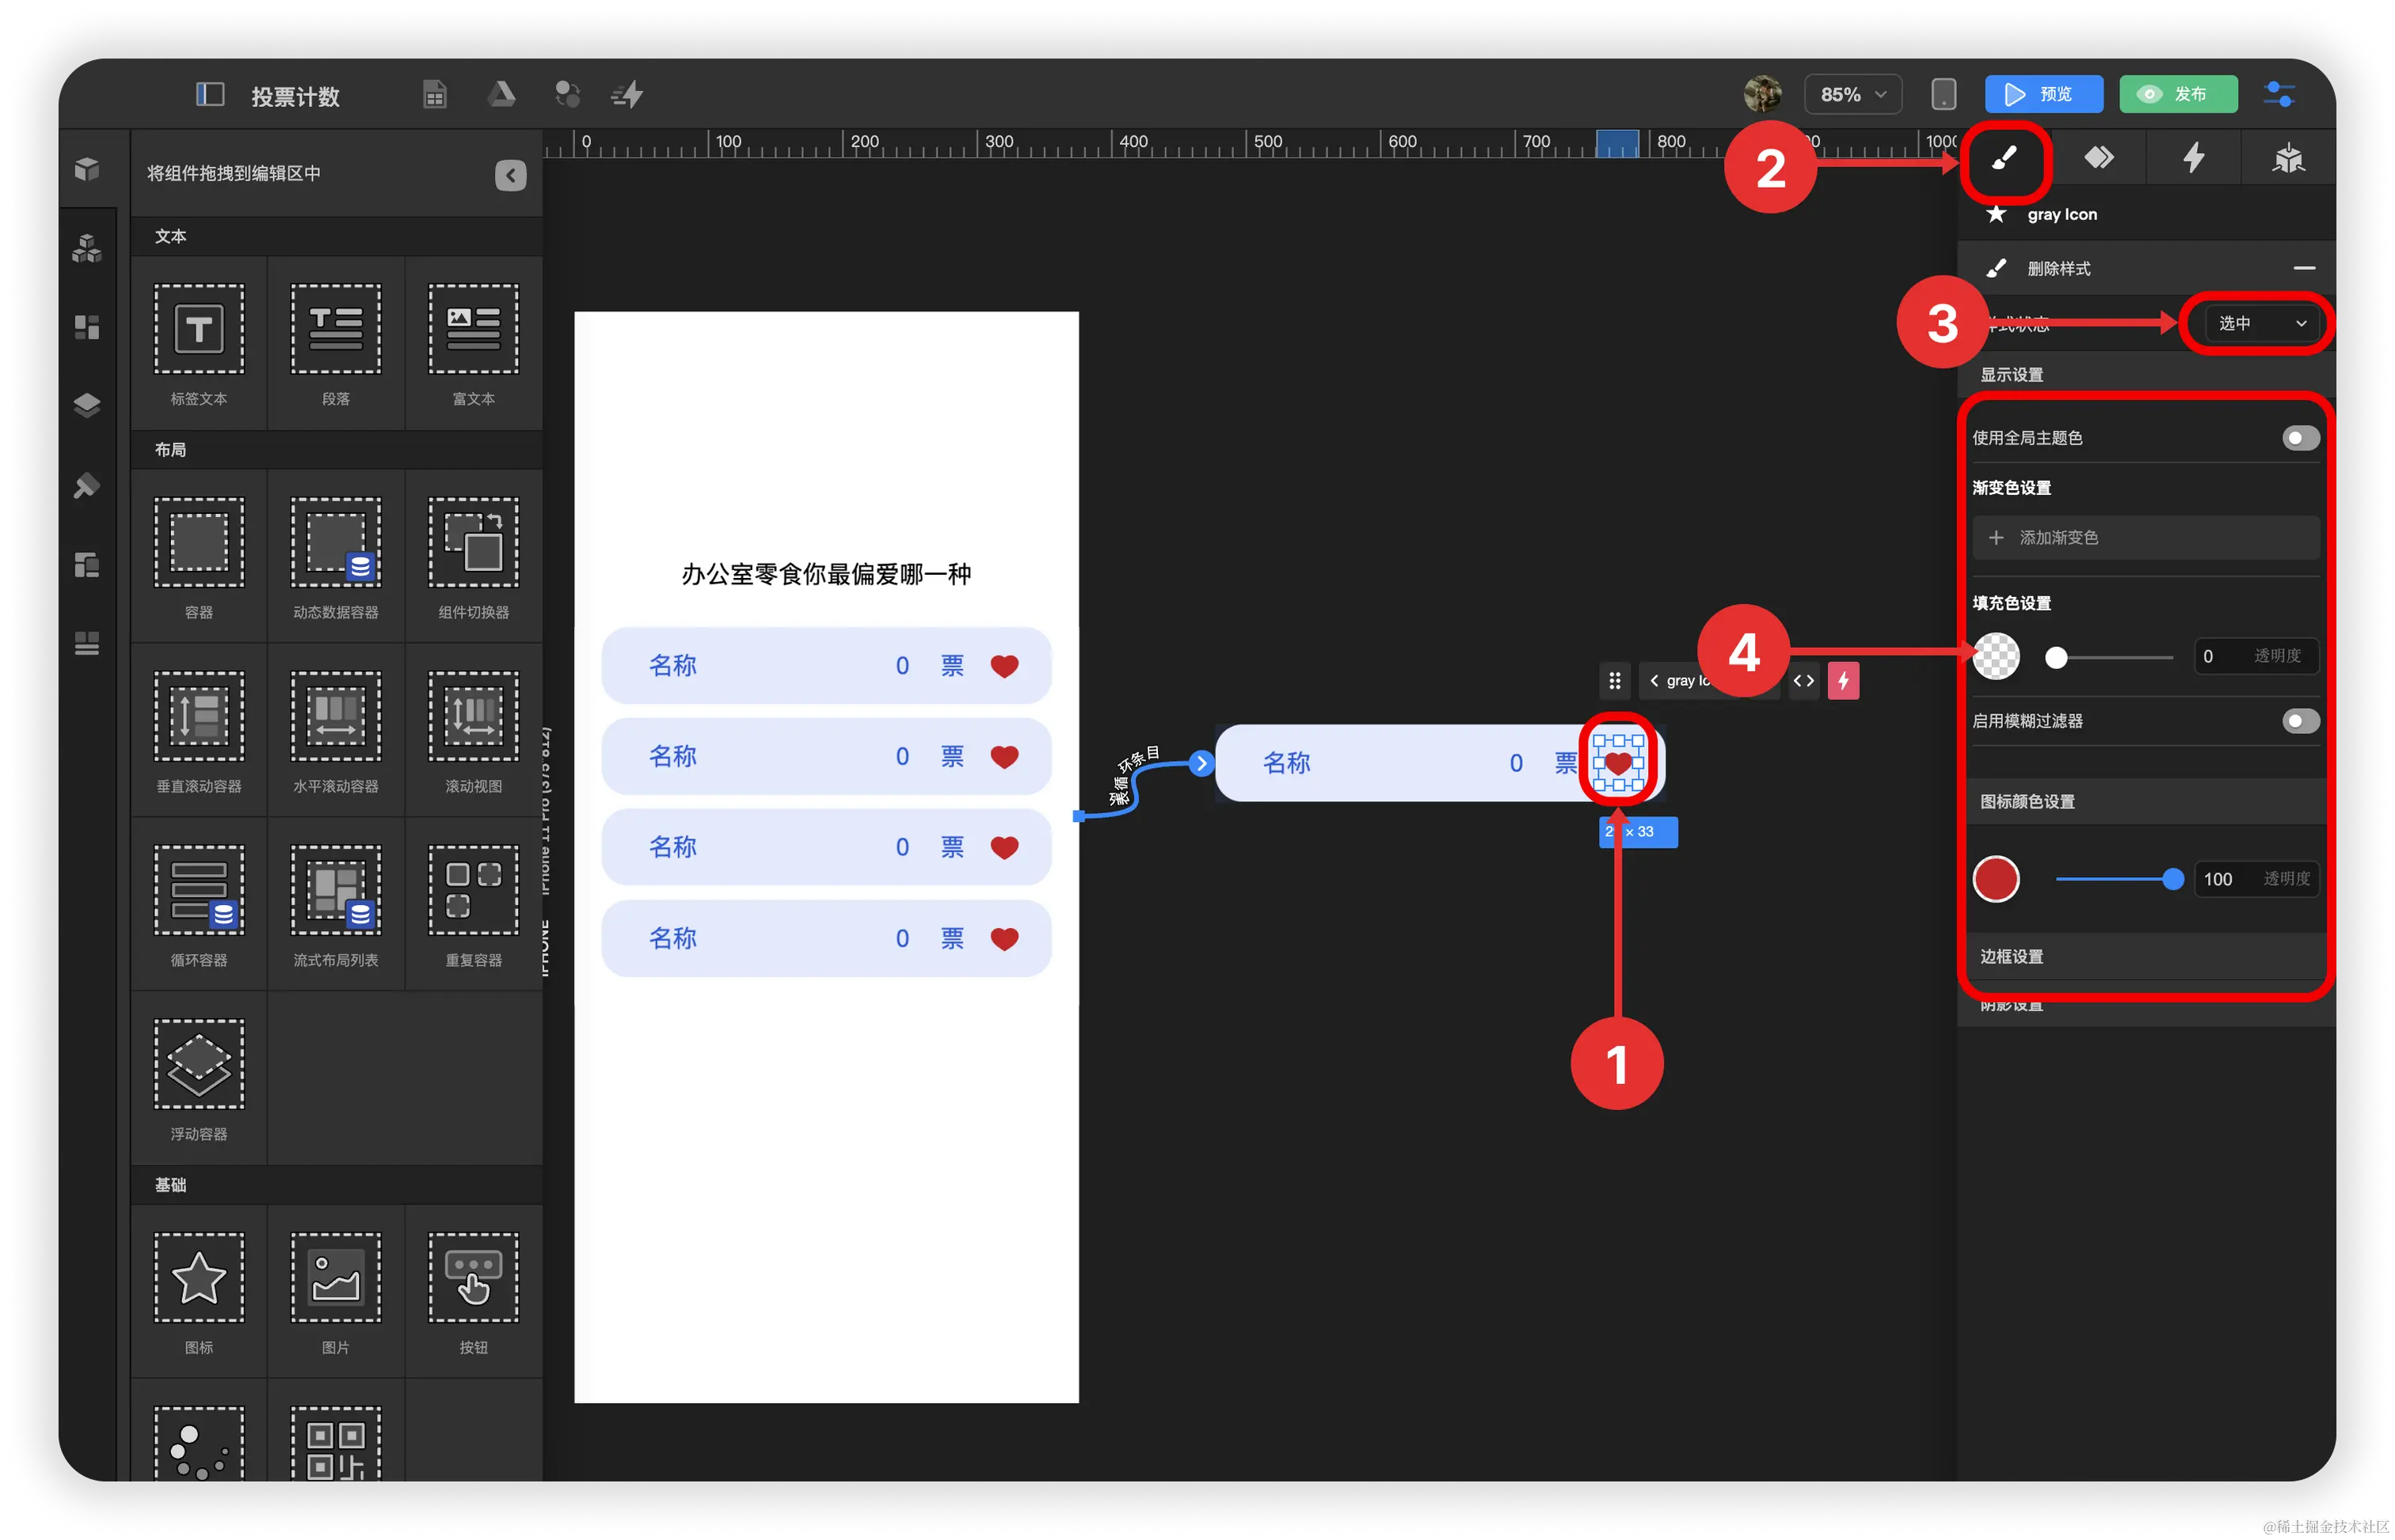
Task: Switch to the lightning events tab
Action: [x=2193, y=158]
